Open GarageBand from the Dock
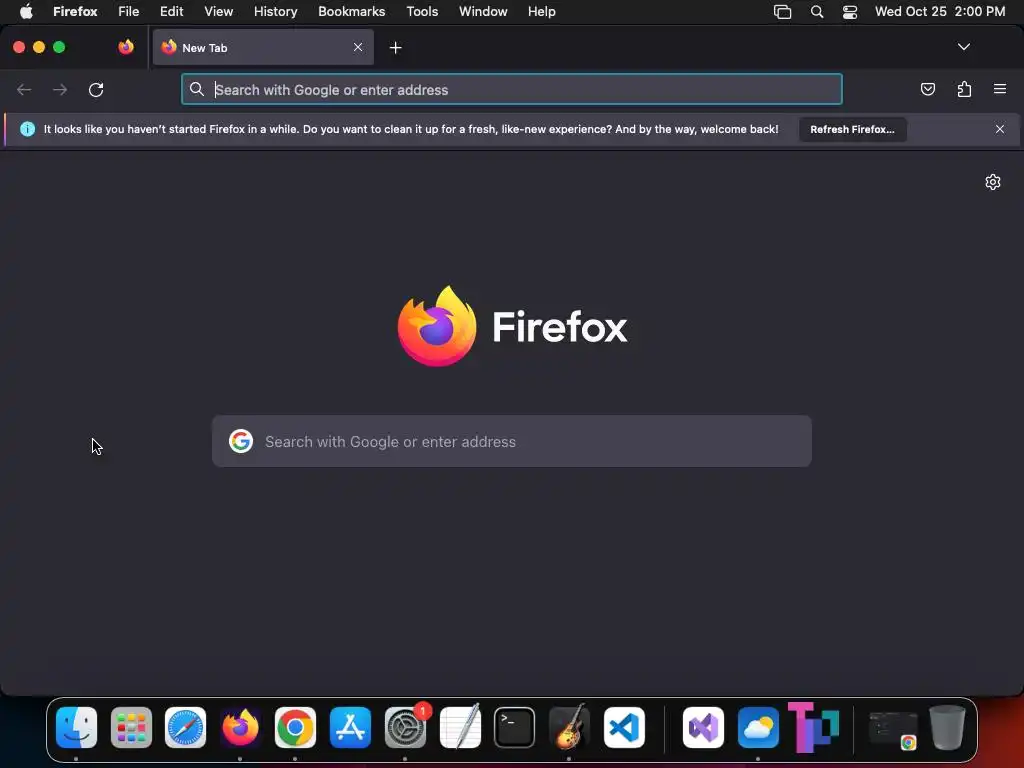1024x768 pixels. 569,728
